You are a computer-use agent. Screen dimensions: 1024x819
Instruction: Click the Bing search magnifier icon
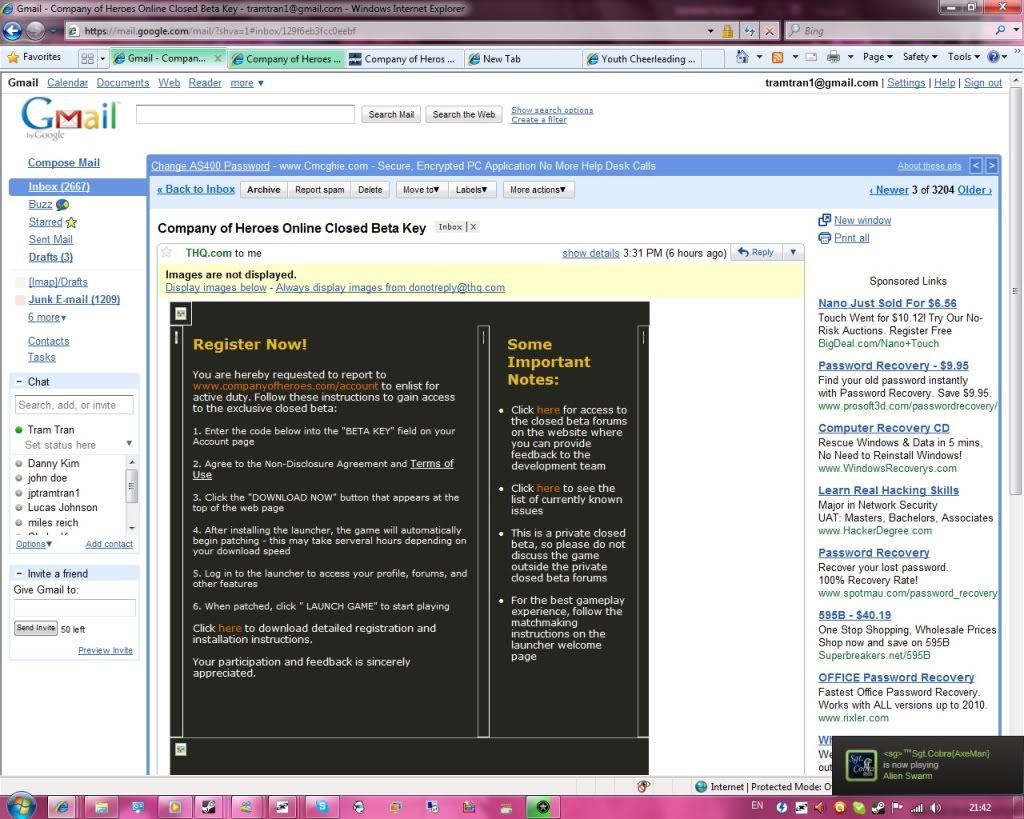tap(1000, 30)
